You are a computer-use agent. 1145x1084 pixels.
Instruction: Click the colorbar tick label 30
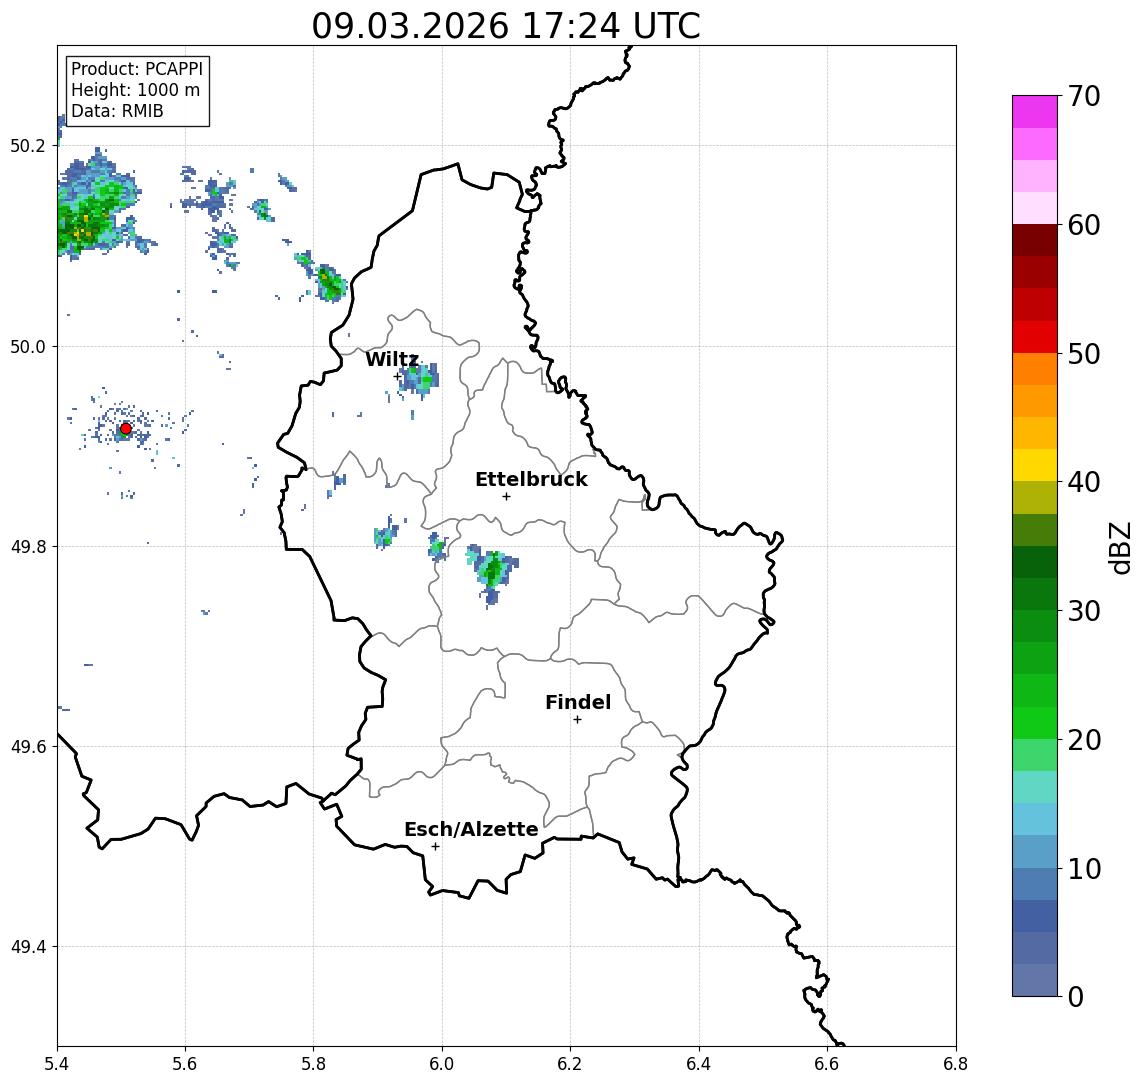click(1083, 611)
